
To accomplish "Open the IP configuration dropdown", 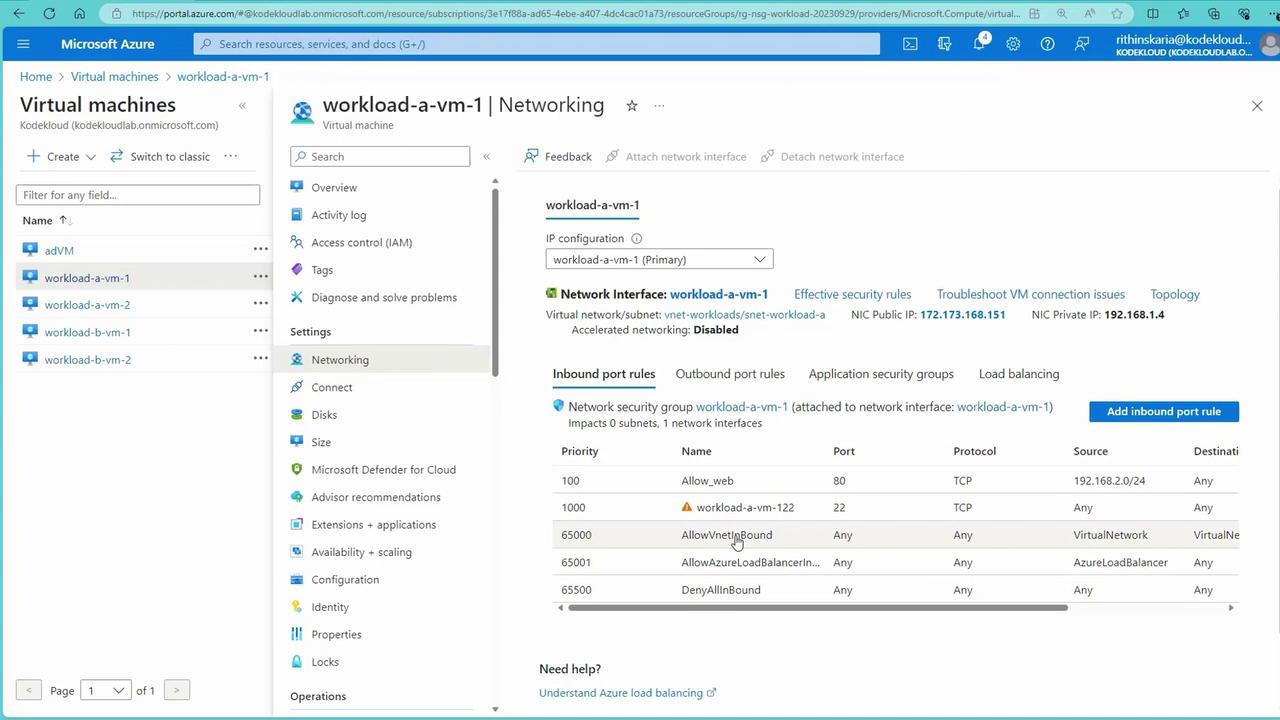I will 659,259.
